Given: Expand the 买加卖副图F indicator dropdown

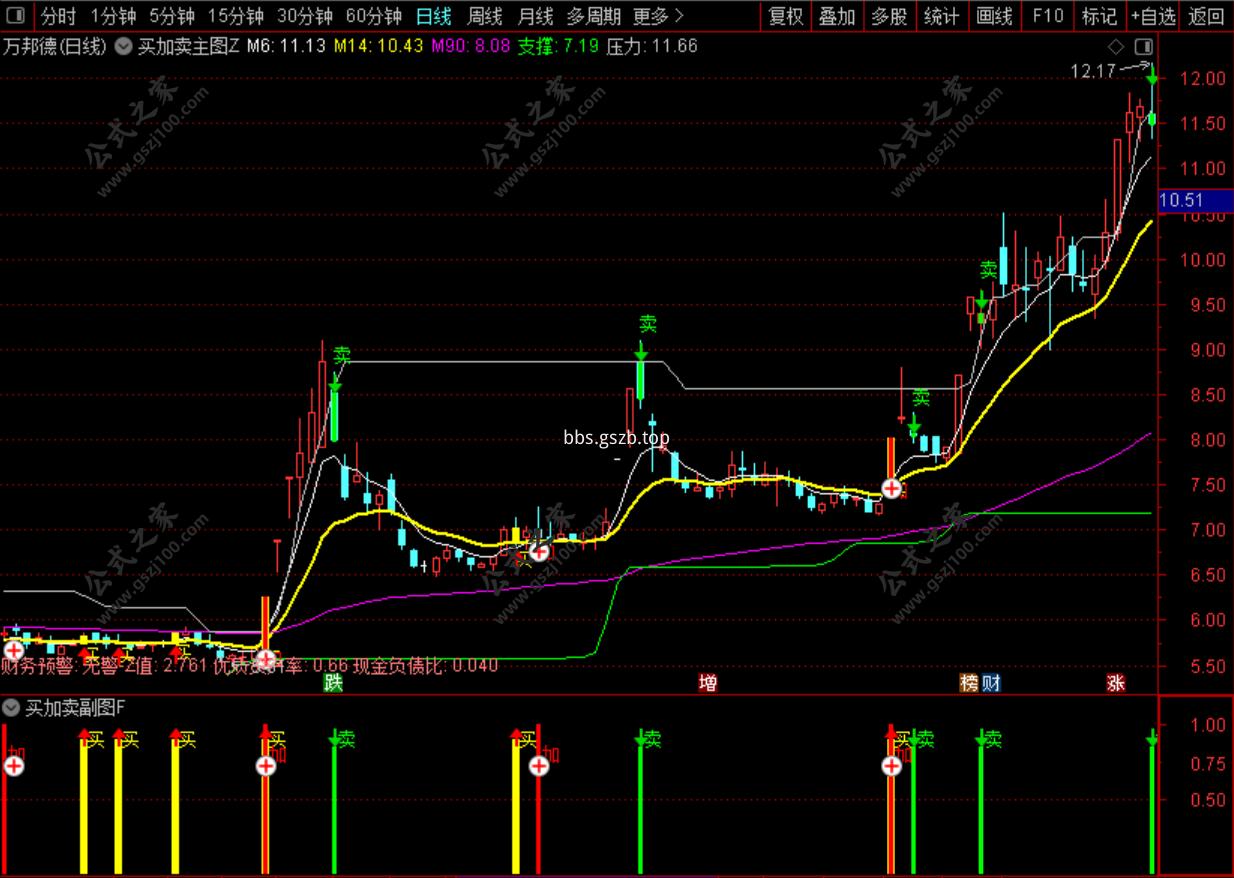Looking at the screenshot, I should [x=11, y=708].
